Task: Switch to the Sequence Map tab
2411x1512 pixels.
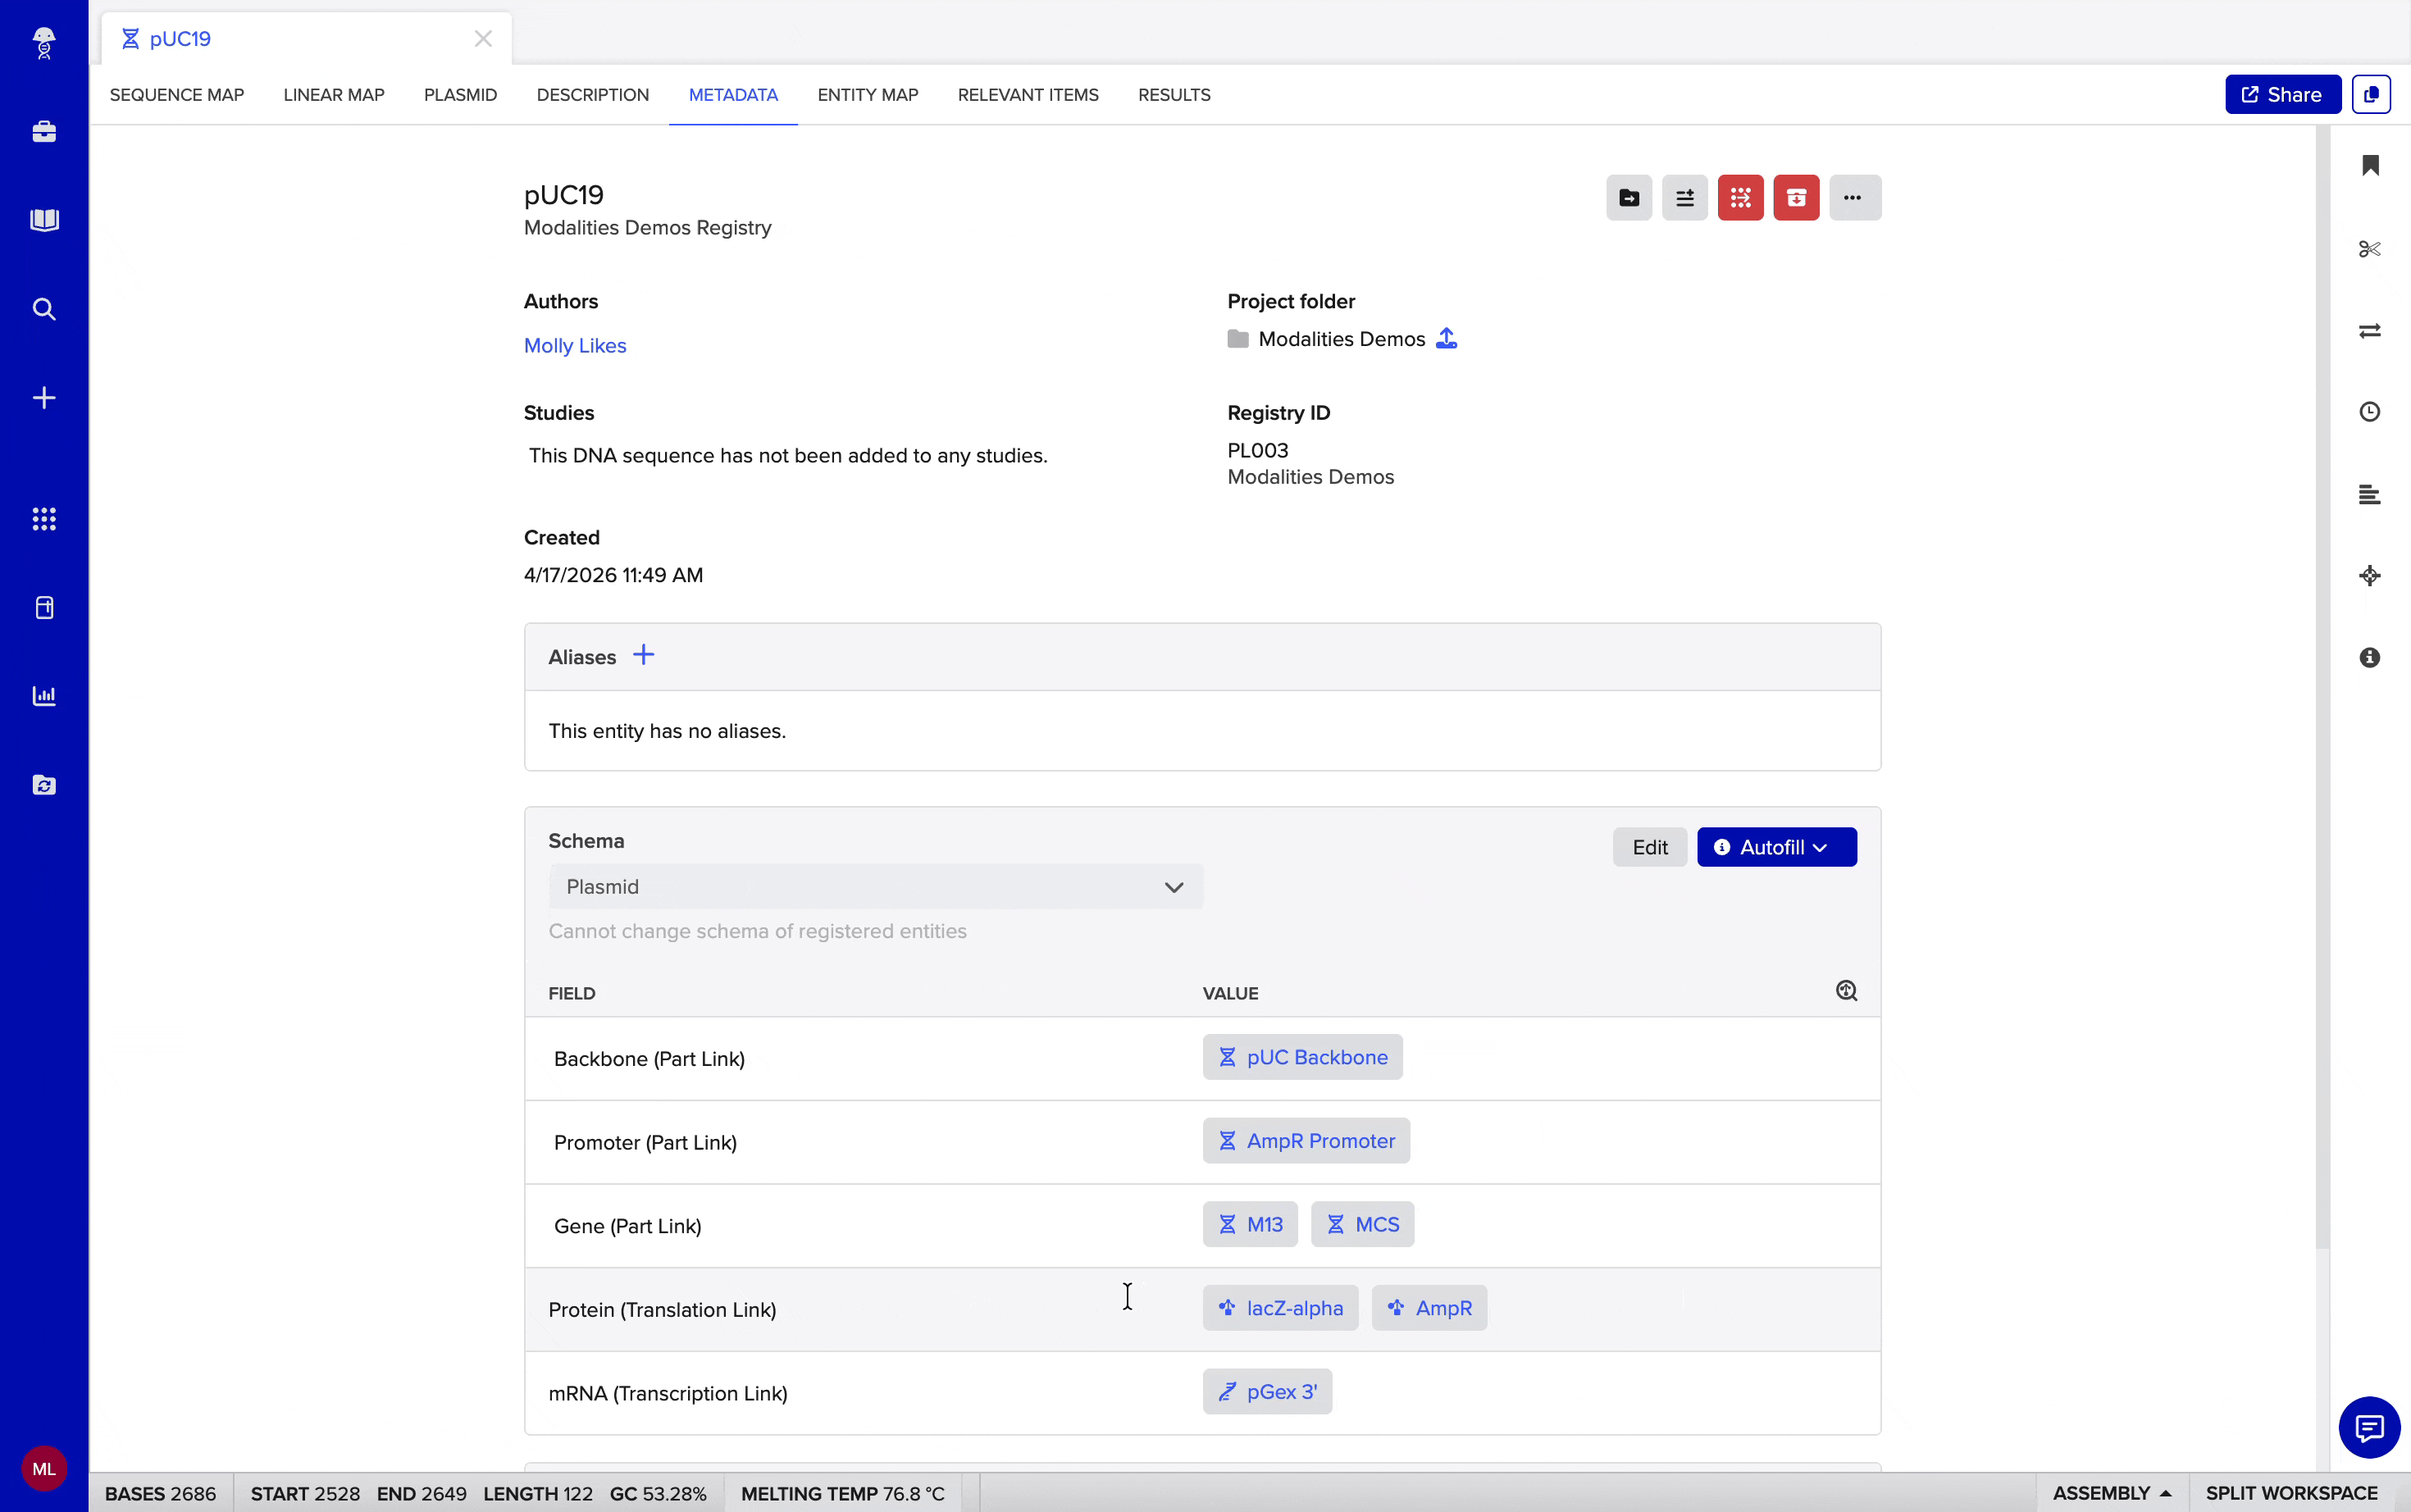Action: (177, 95)
